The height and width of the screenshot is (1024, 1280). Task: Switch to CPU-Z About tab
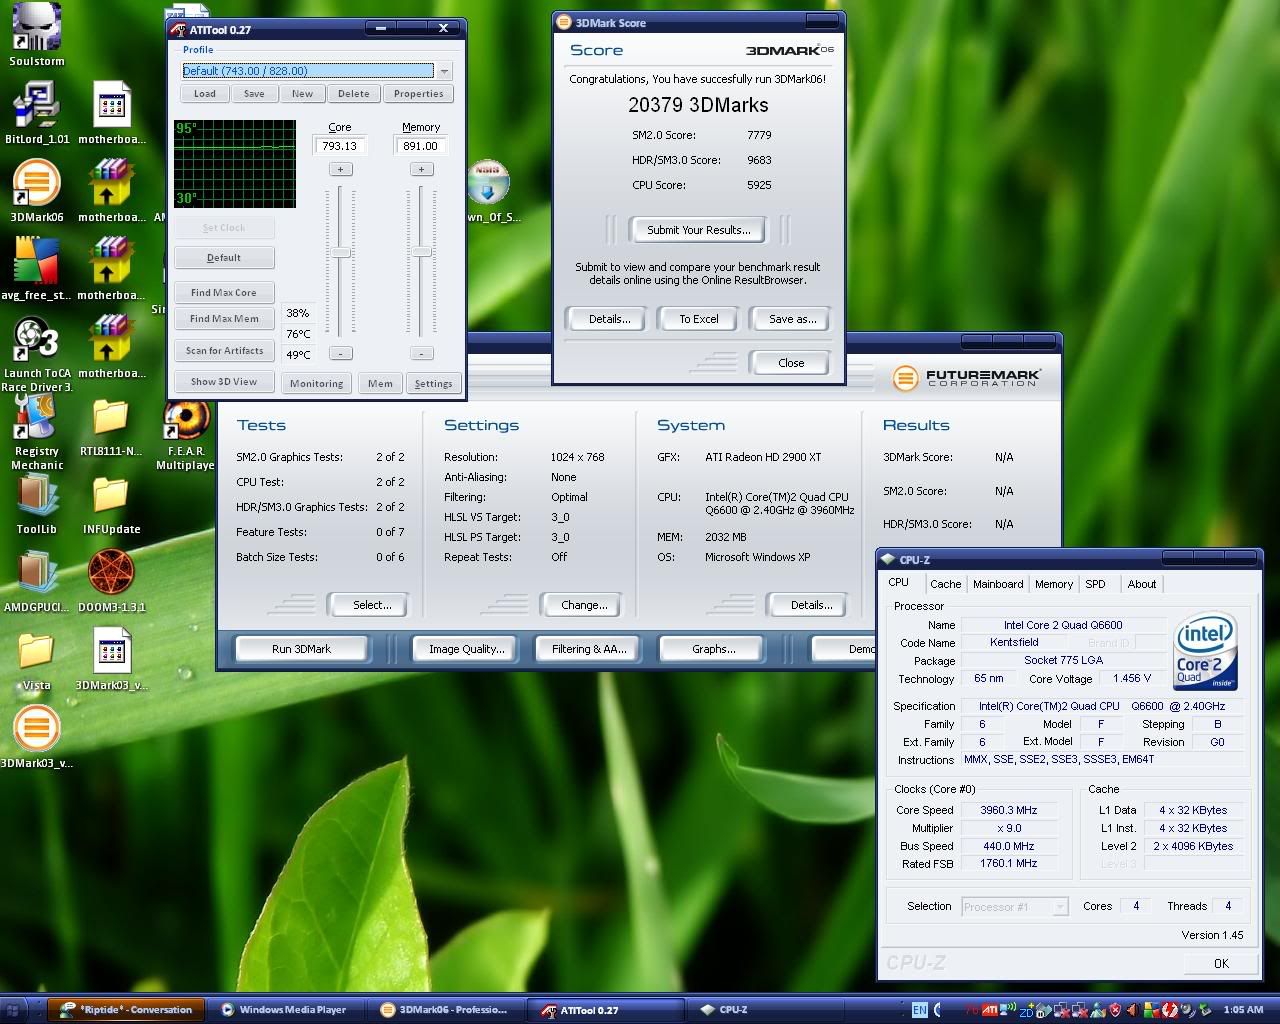pos(1142,584)
